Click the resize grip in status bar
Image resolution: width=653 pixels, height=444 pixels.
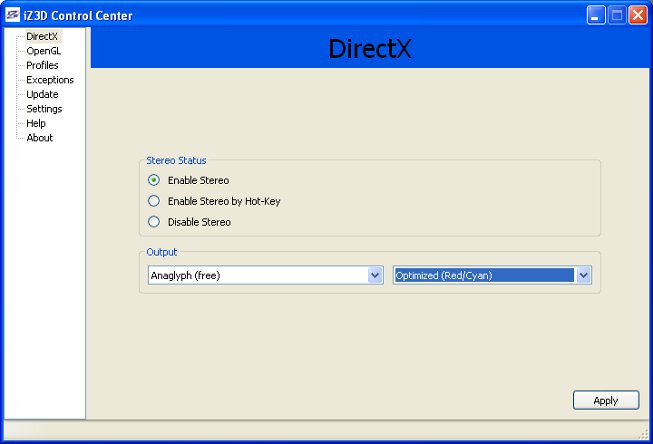[x=644, y=434]
